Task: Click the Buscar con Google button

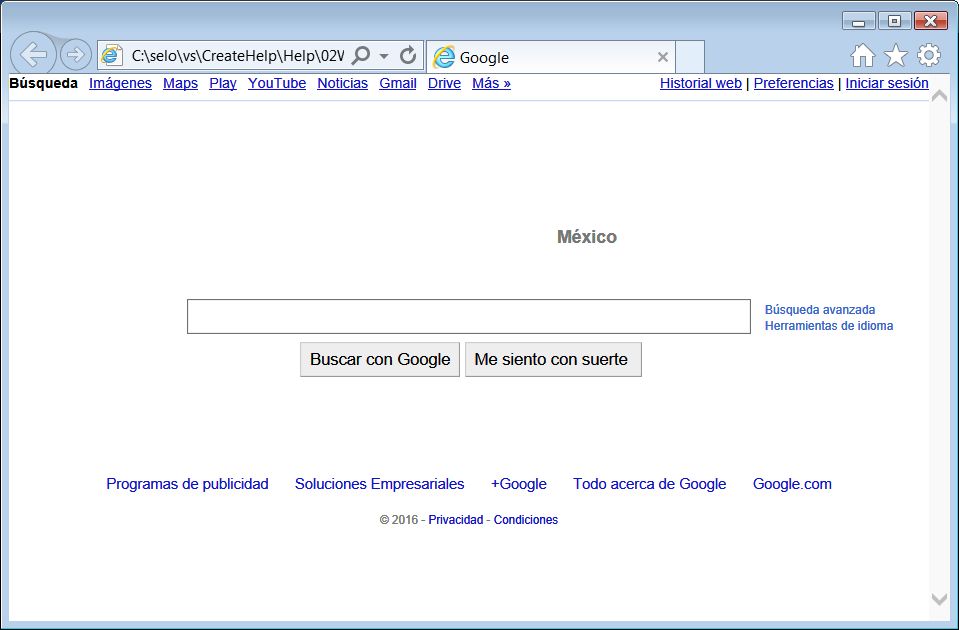Action: point(380,360)
